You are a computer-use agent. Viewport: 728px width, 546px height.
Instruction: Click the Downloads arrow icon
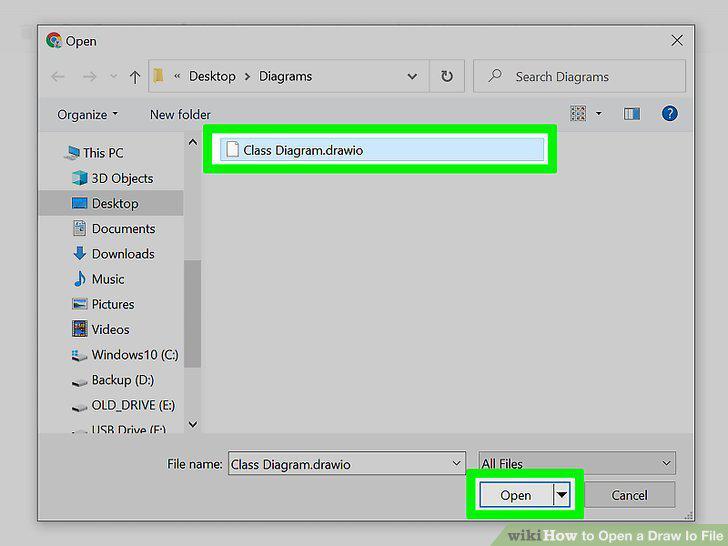click(x=79, y=253)
